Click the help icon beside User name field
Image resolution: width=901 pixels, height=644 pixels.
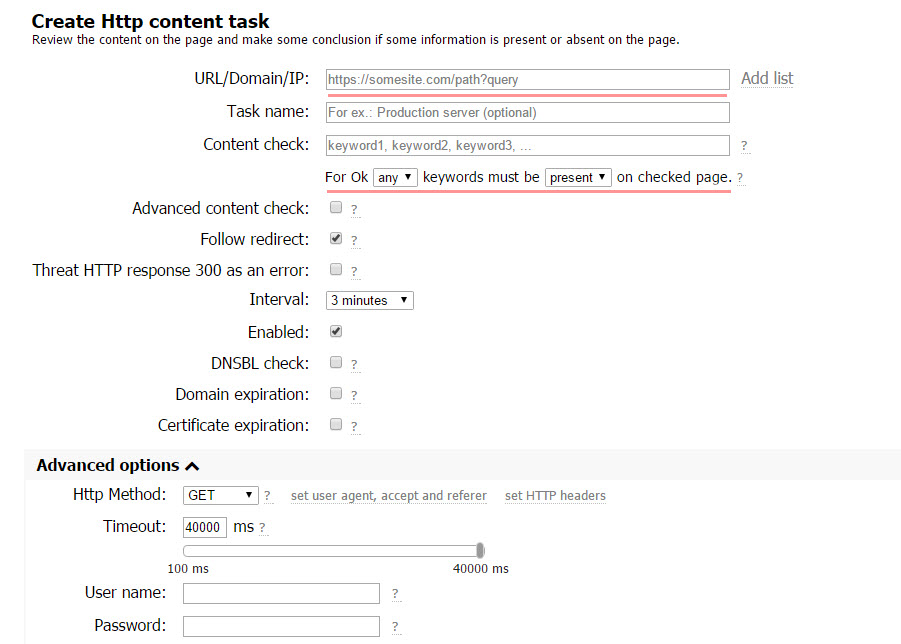pos(395,593)
